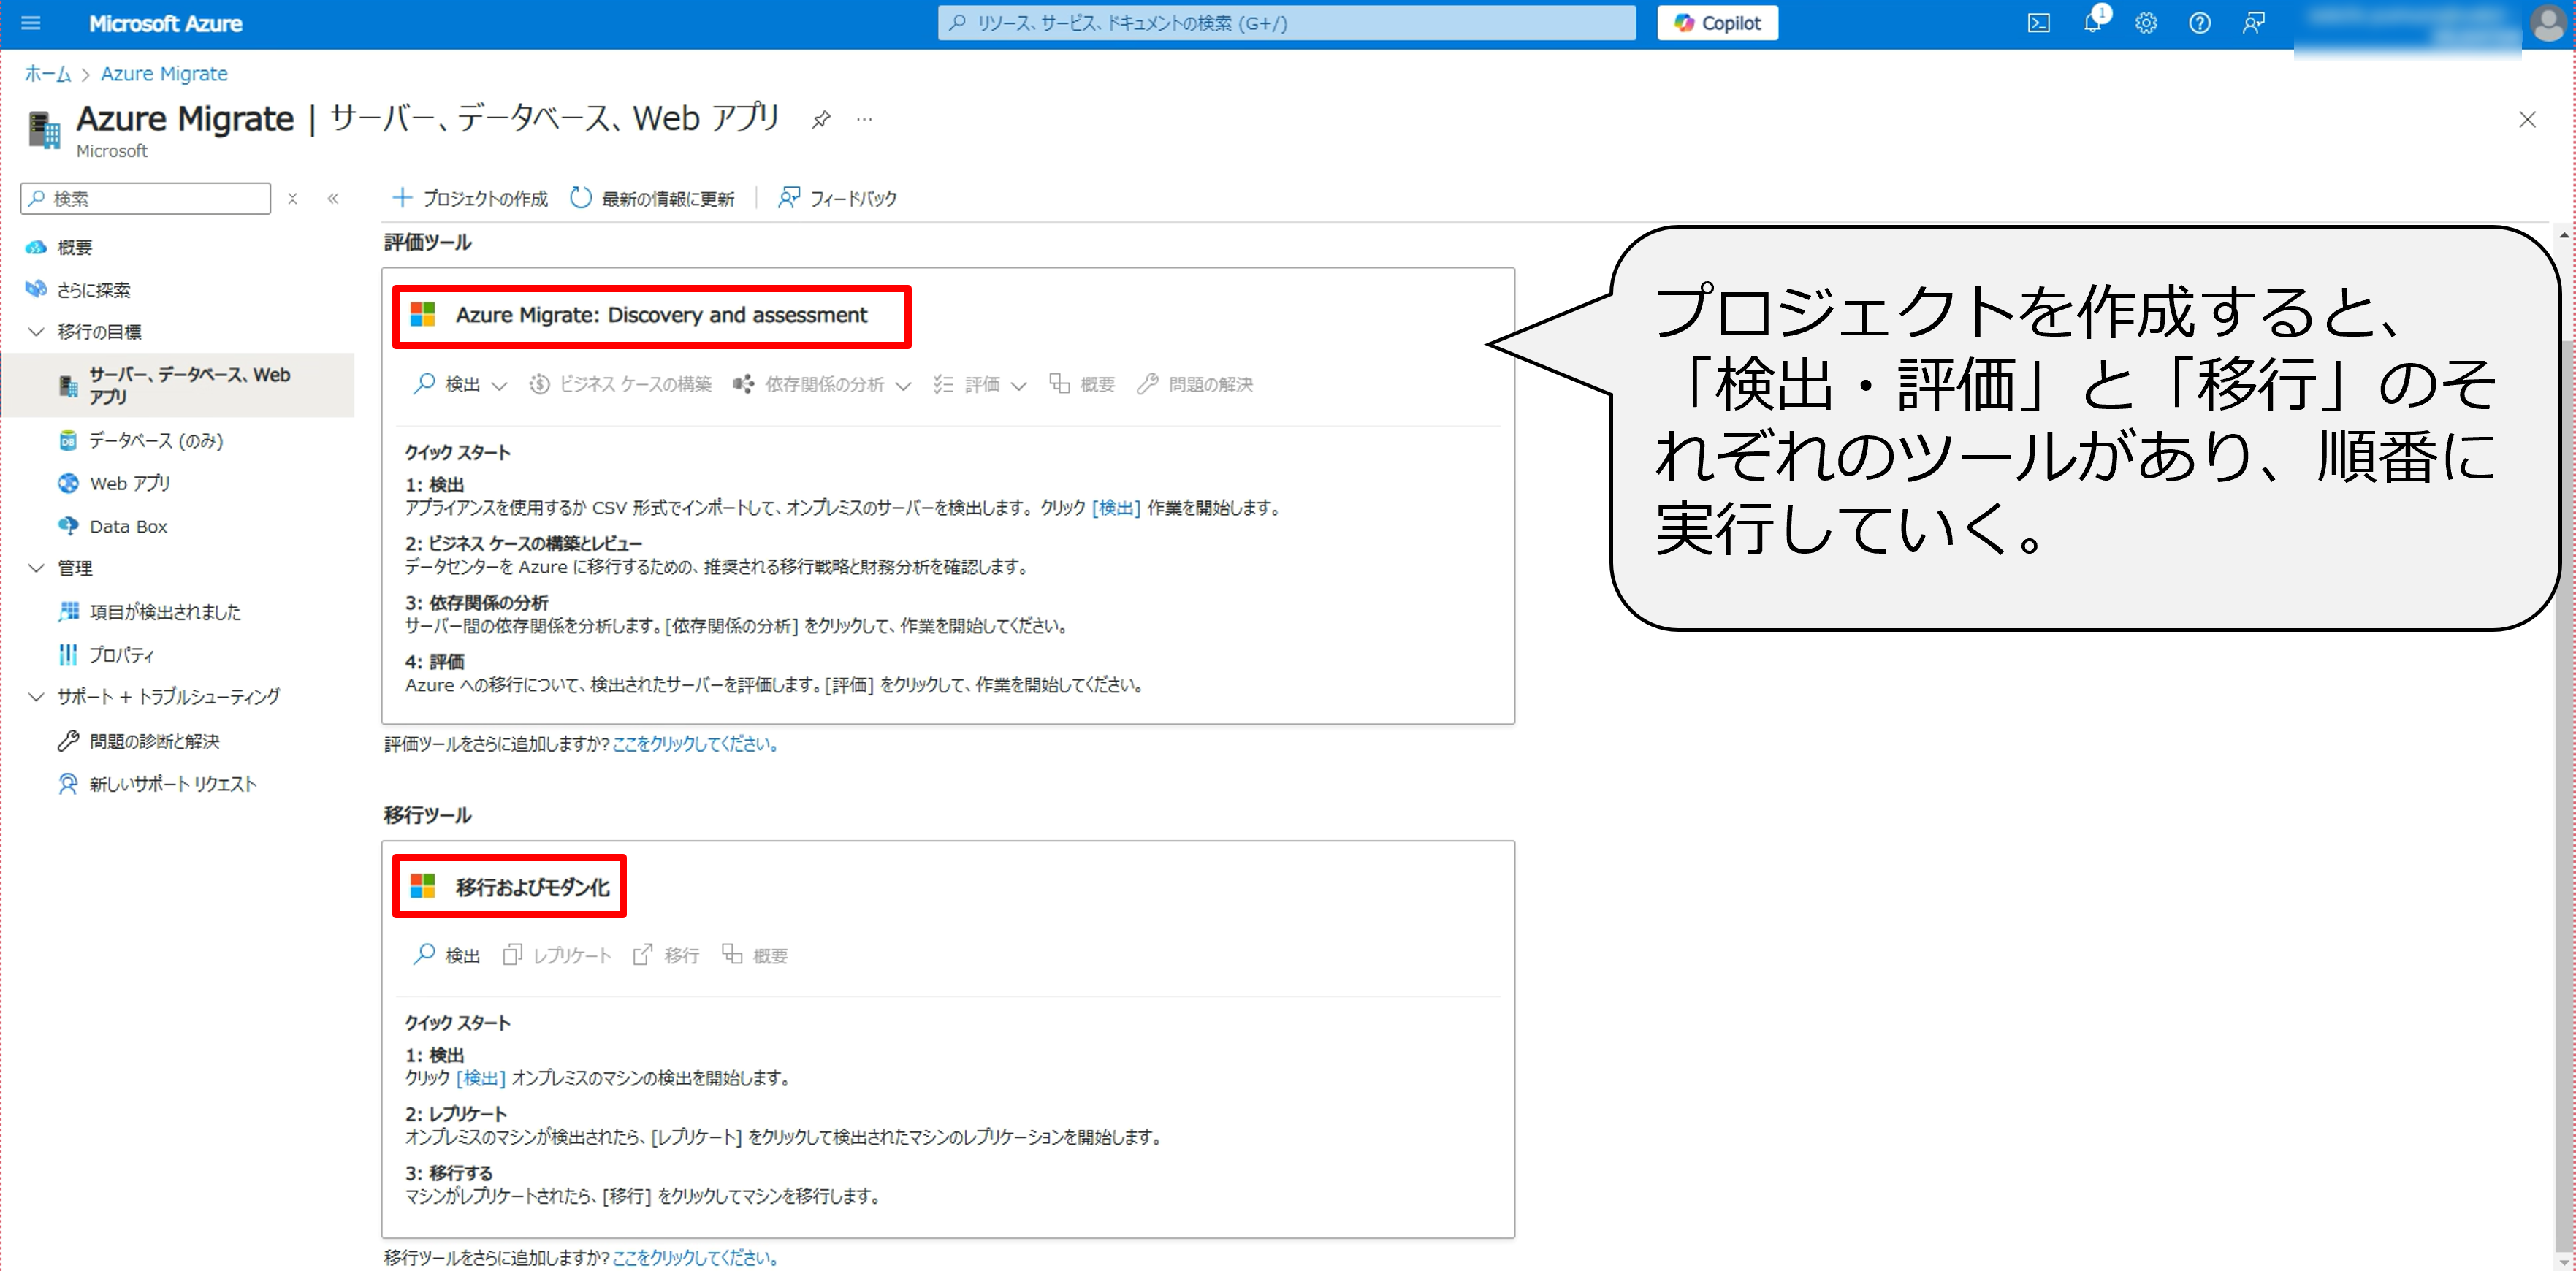Open the hamburger portal menu
Viewport: 2576px width, 1271px height.
click(31, 23)
